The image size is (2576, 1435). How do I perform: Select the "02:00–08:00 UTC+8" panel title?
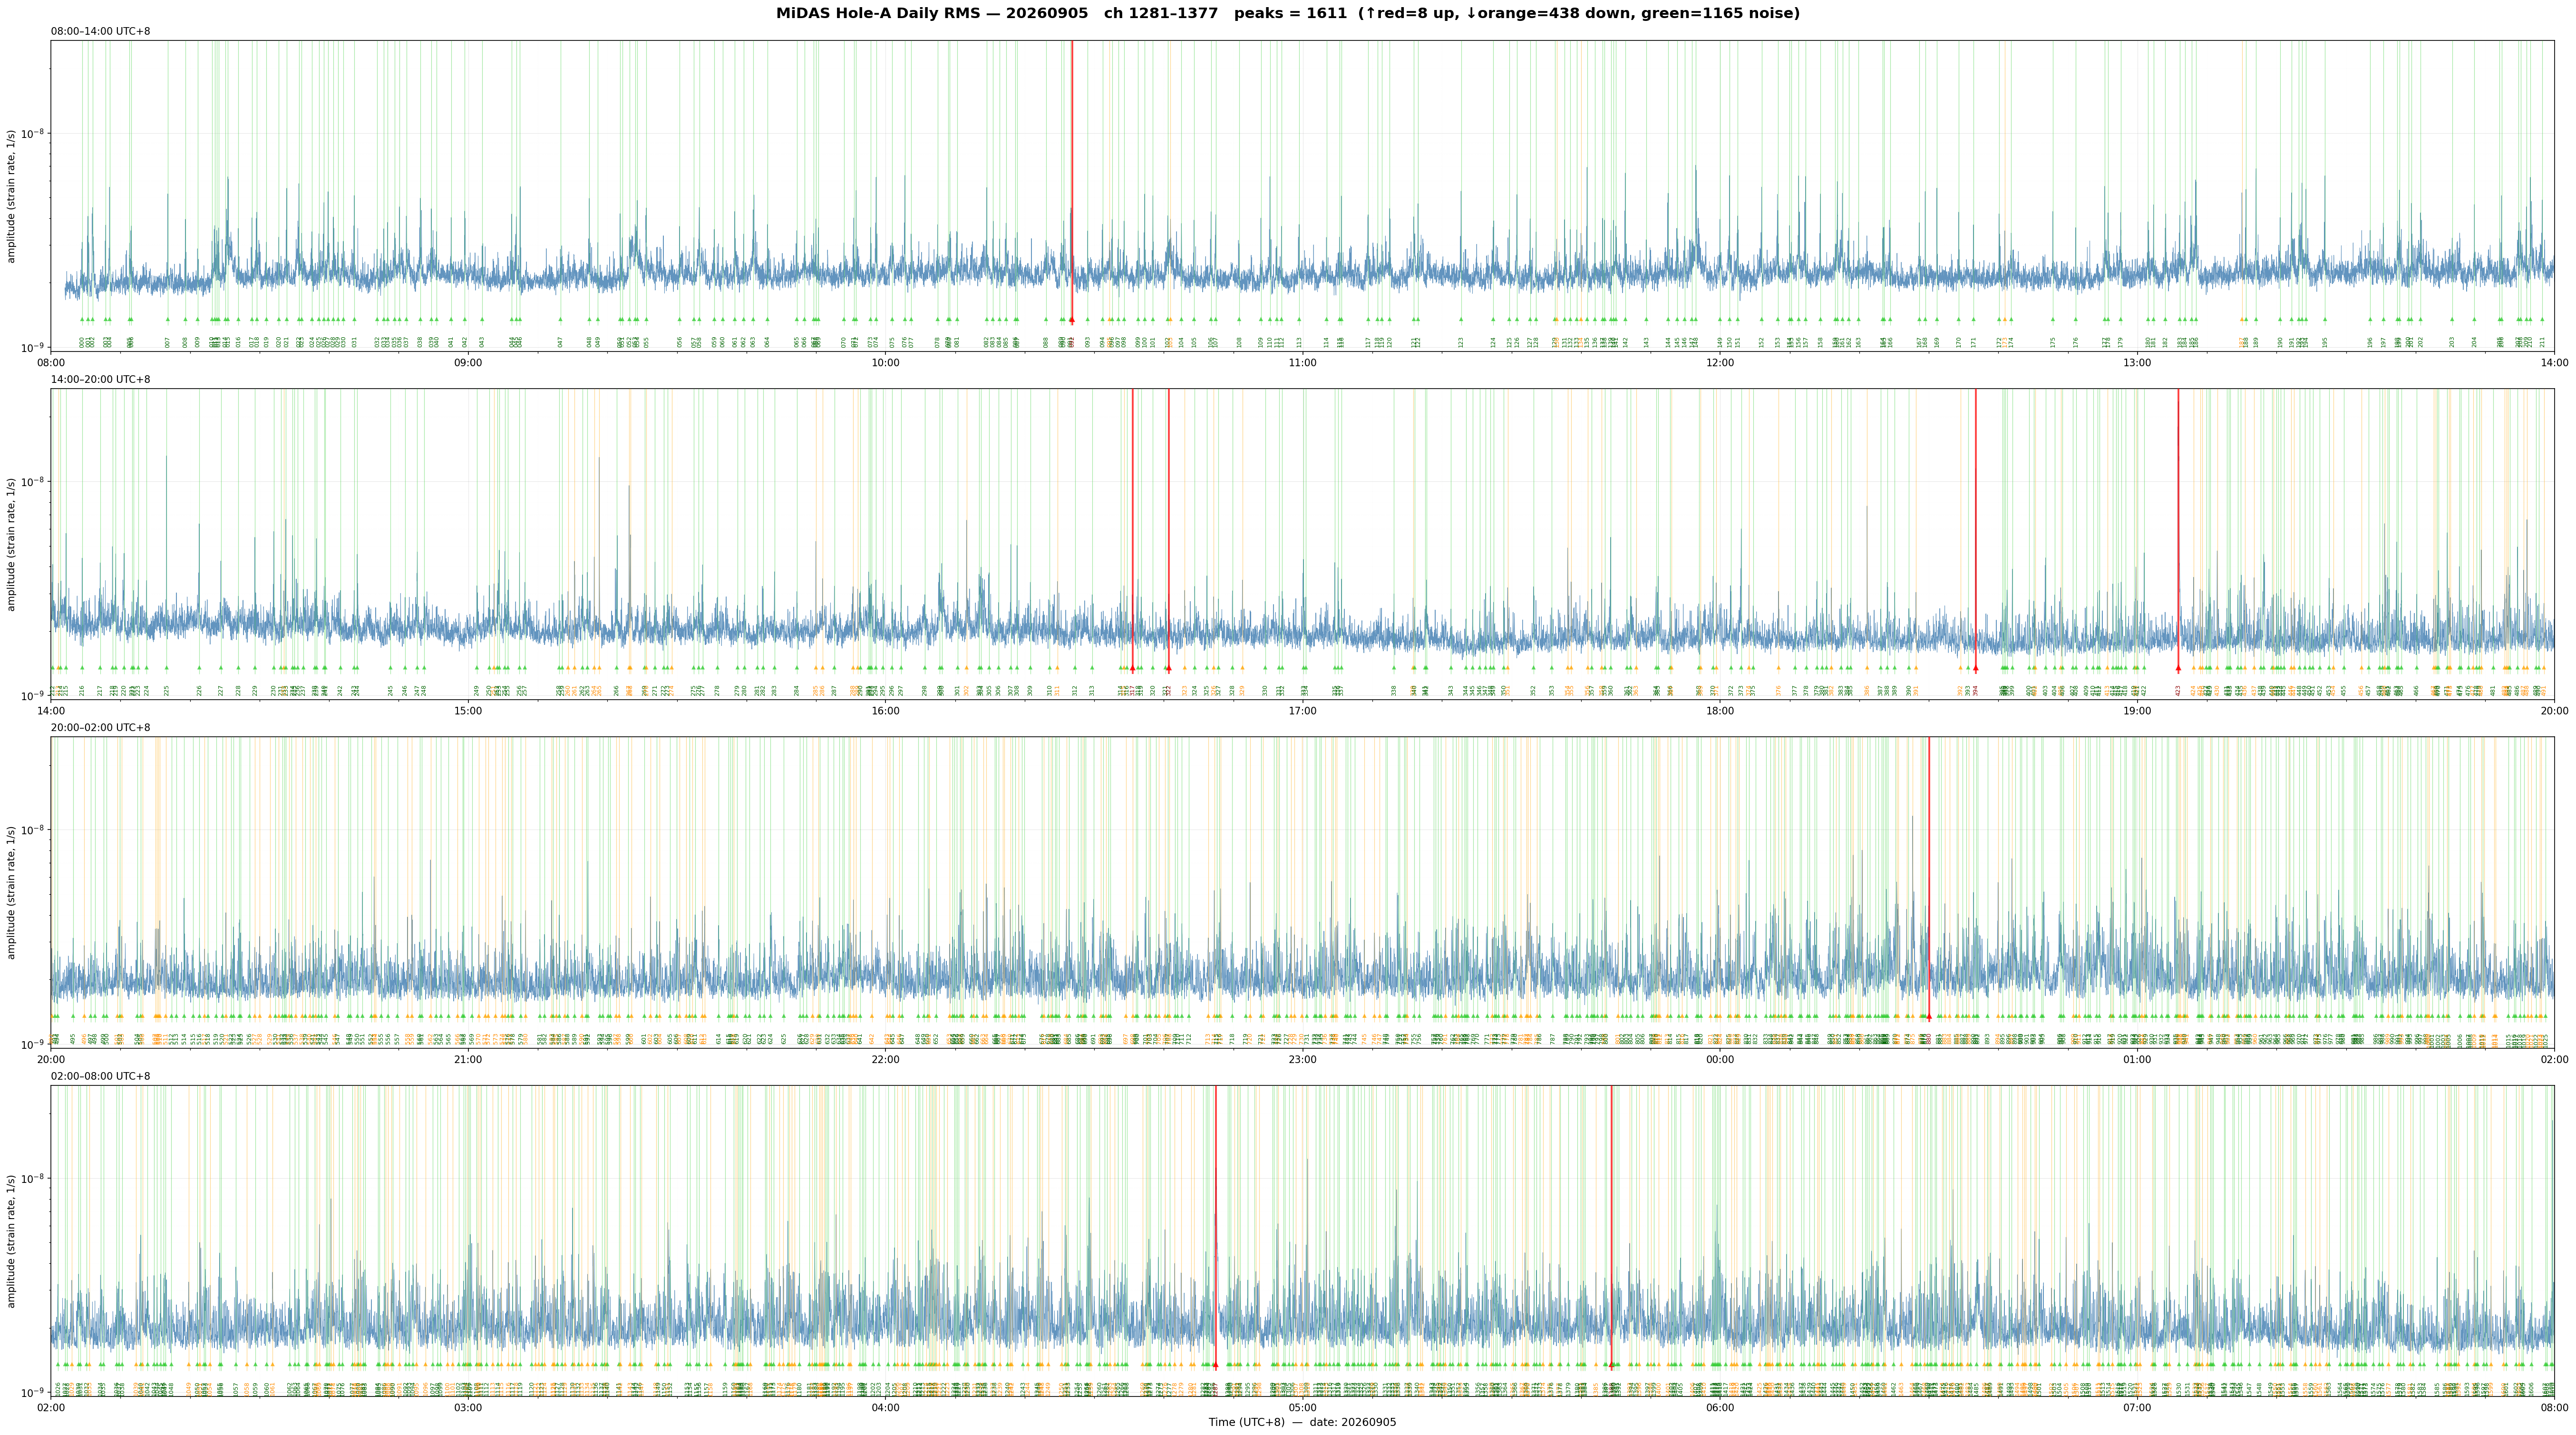click(x=101, y=1076)
